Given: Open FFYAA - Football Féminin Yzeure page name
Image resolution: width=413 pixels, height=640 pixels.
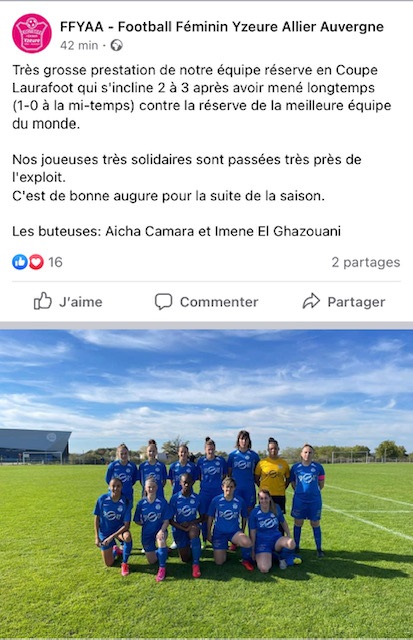Looking at the screenshot, I should tap(222, 27).
